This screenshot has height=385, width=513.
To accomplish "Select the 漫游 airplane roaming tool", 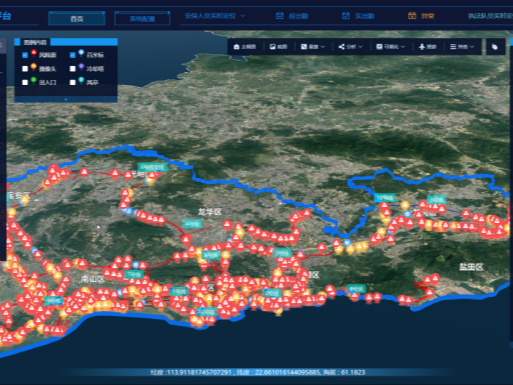I will click(422, 47).
